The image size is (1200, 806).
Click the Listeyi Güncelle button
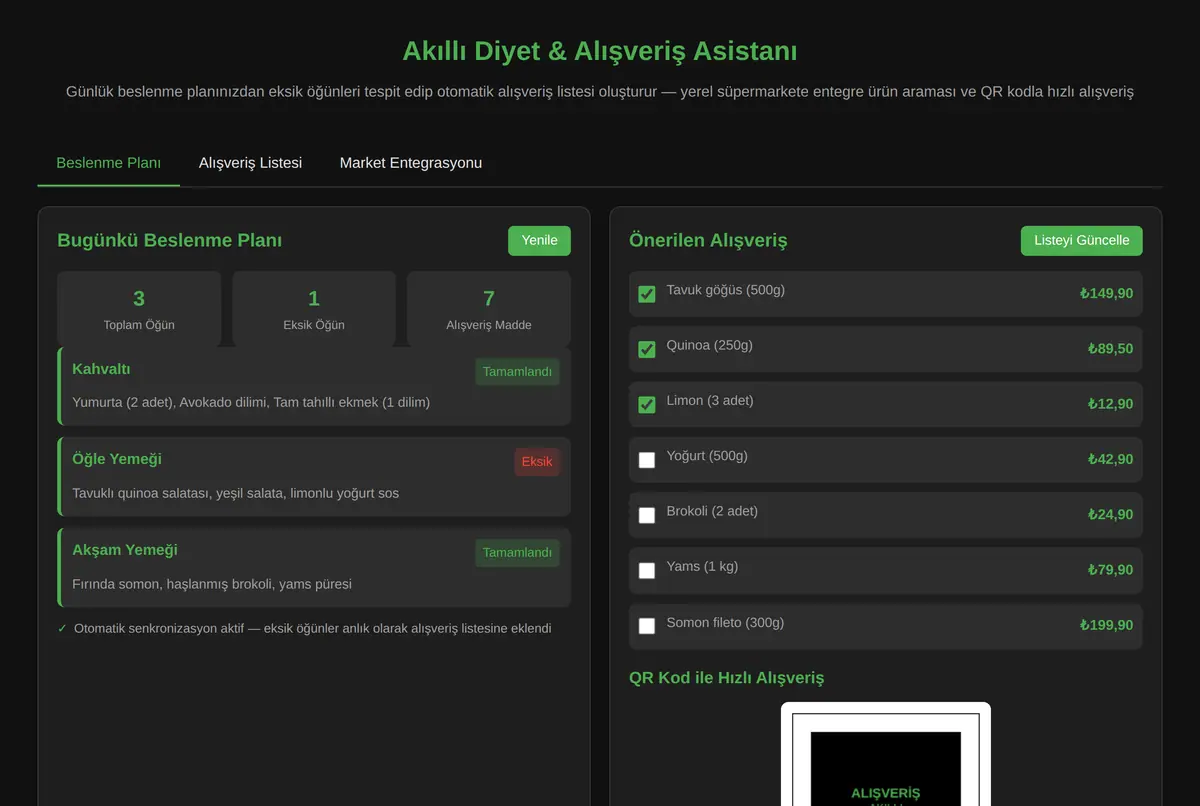click(1081, 240)
